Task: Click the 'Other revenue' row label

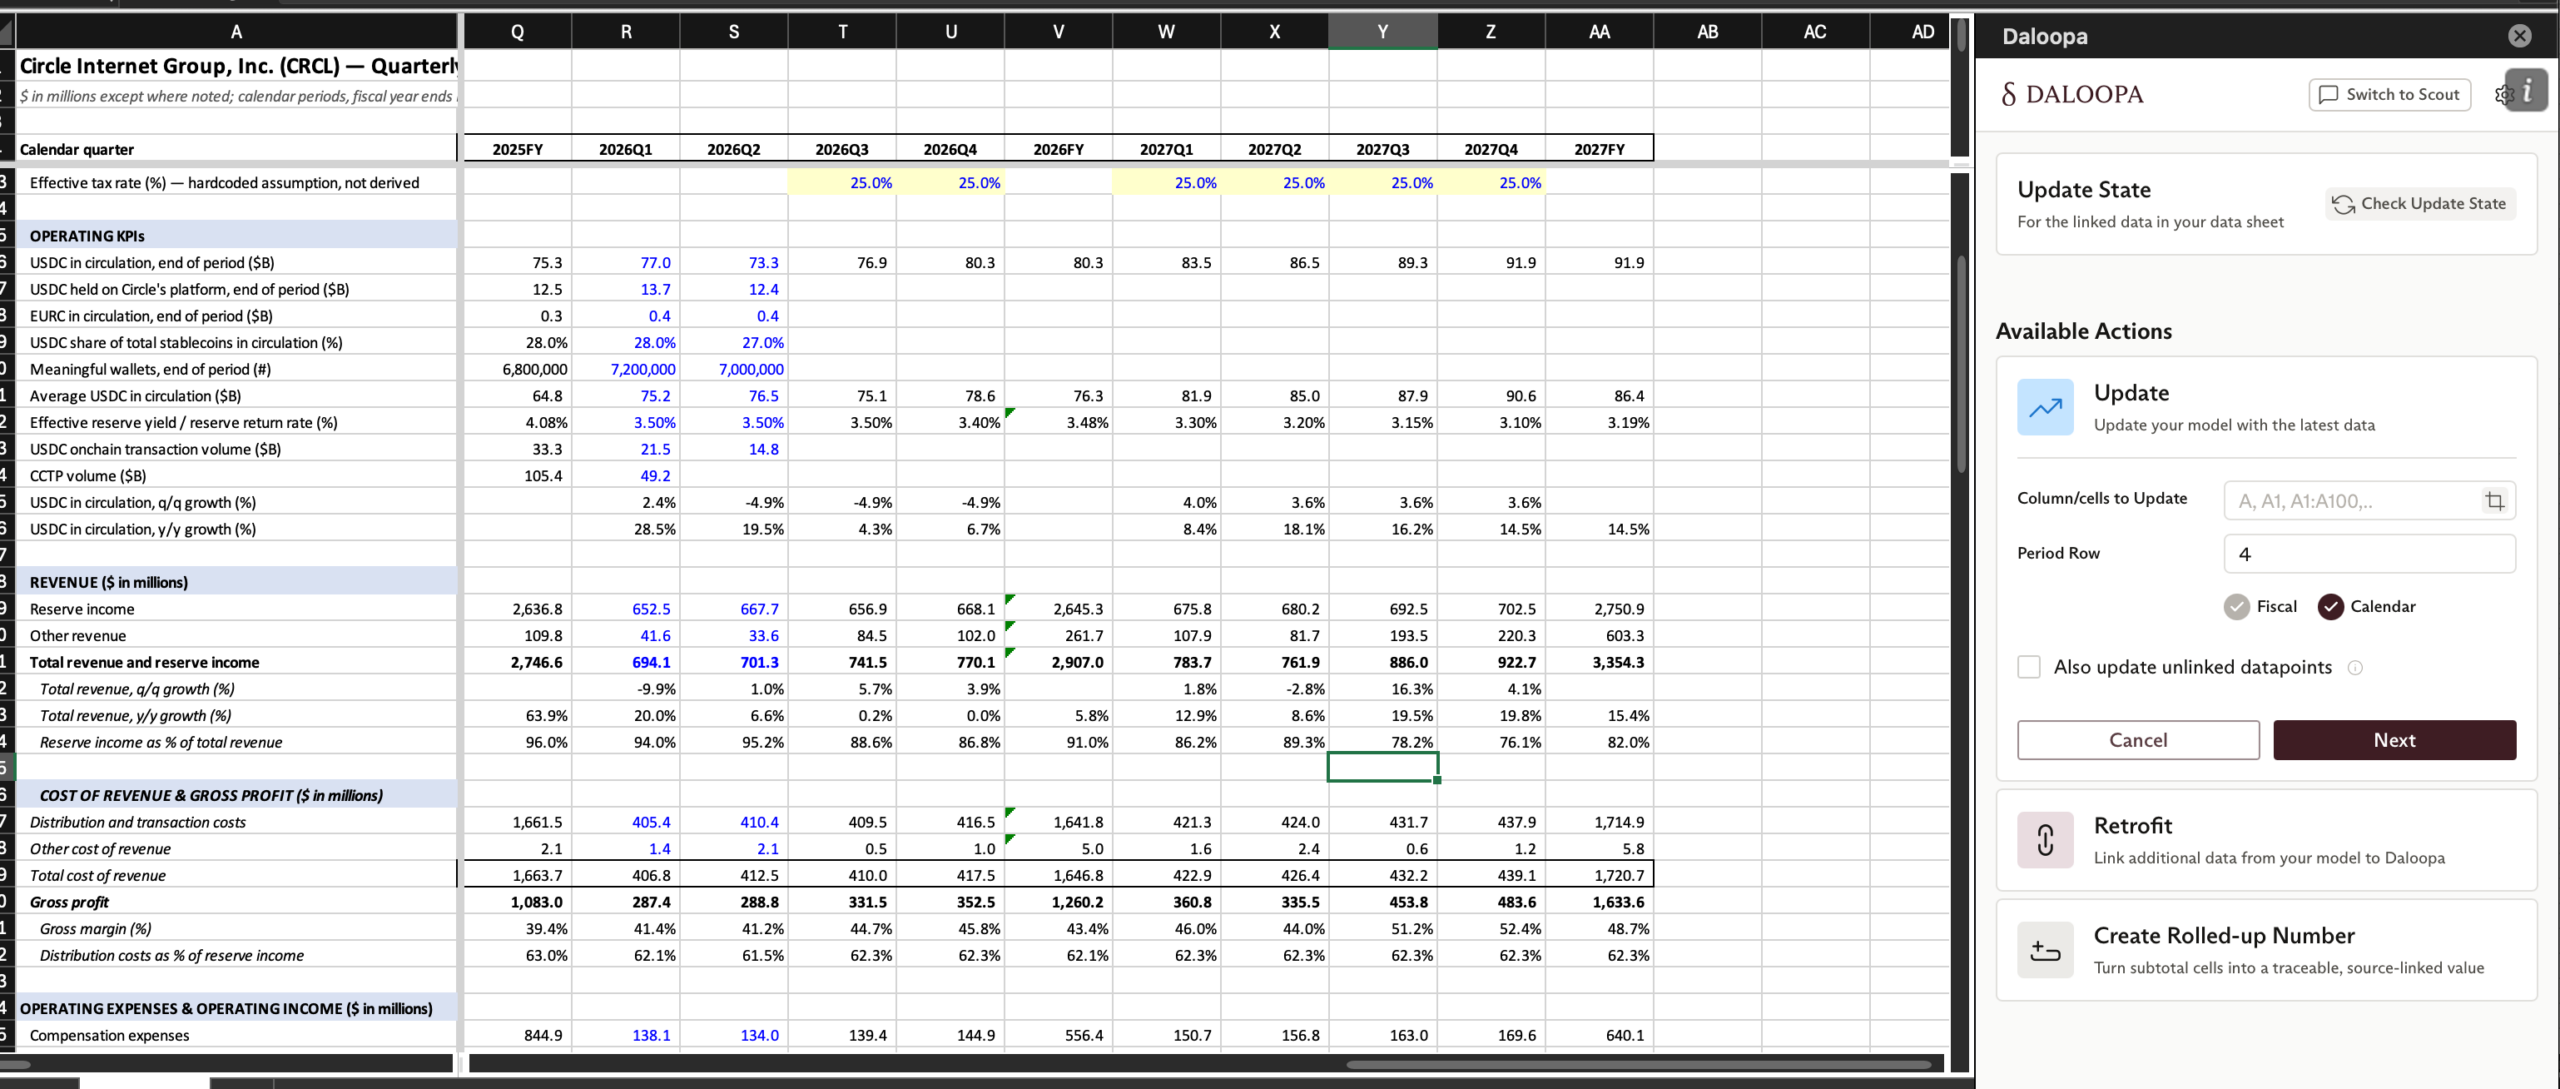Action: click(78, 636)
